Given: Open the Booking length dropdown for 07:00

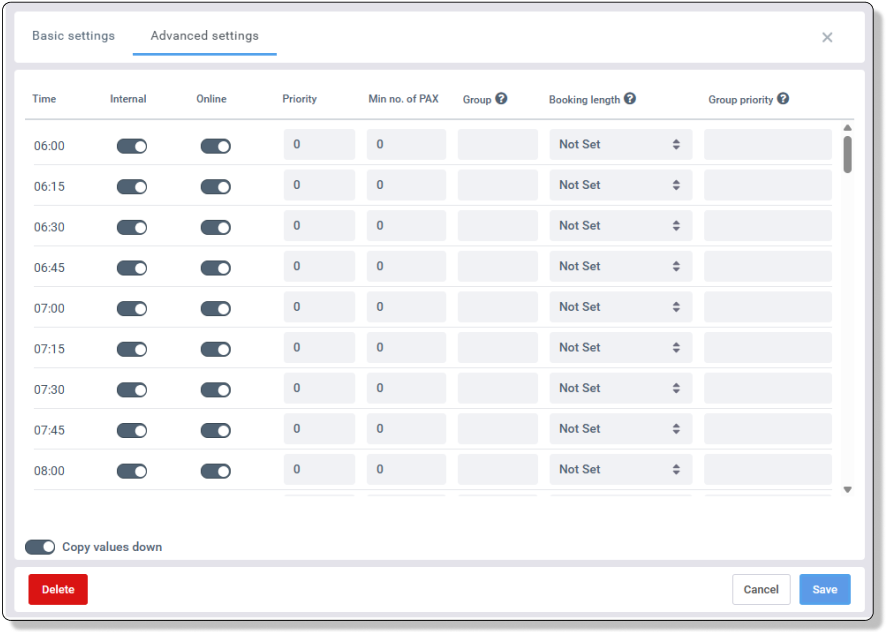Looking at the screenshot, I should [620, 307].
